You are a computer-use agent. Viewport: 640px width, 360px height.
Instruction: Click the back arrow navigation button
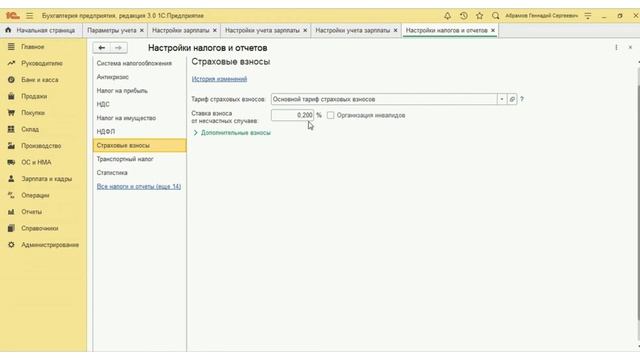(101, 48)
